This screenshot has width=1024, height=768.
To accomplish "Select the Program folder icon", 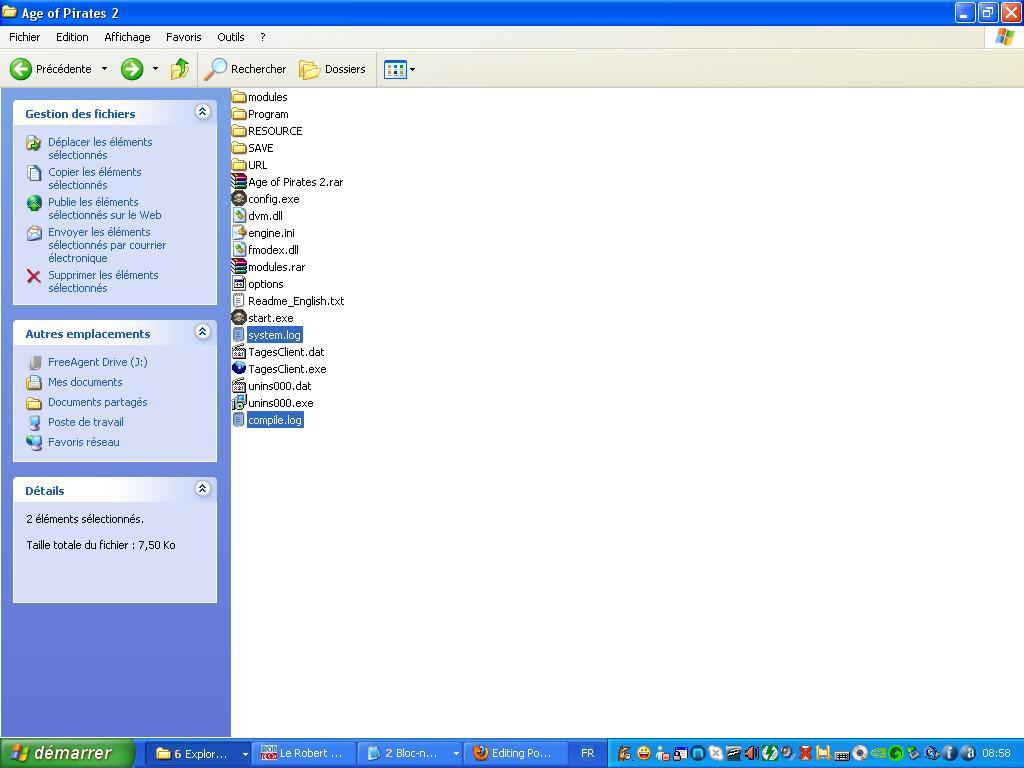I will 239,114.
